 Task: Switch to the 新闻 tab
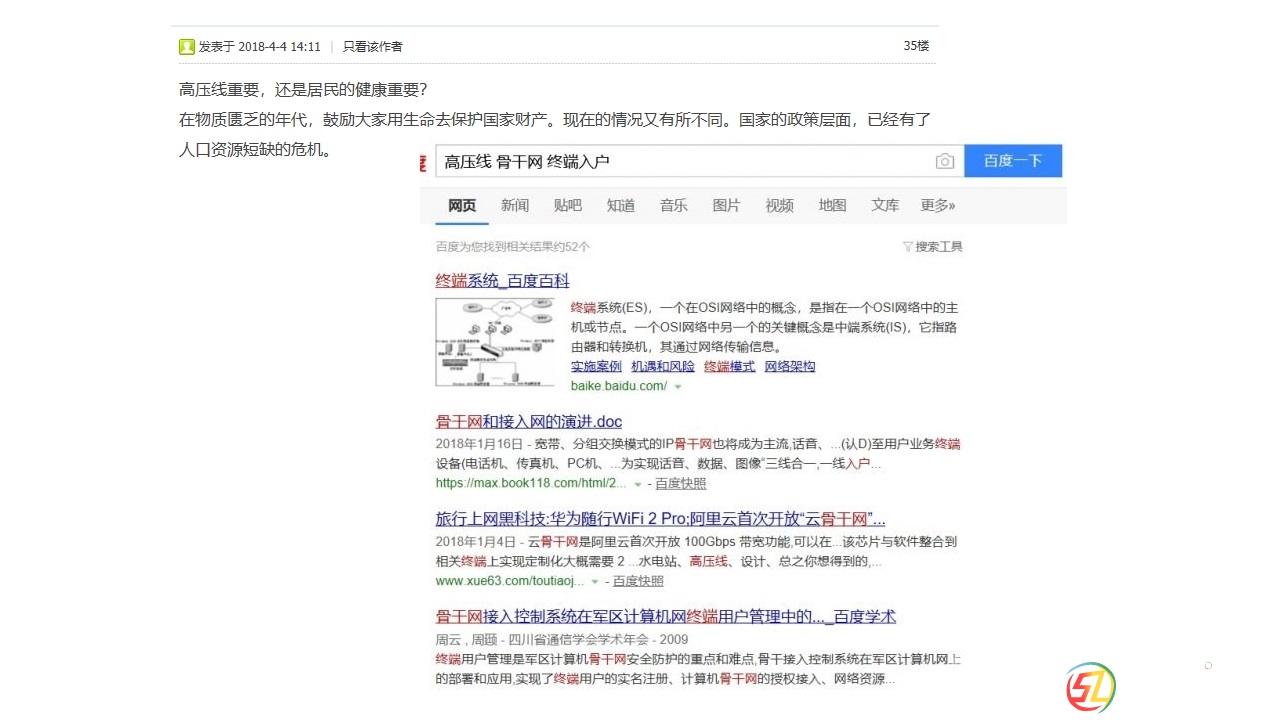click(x=515, y=205)
